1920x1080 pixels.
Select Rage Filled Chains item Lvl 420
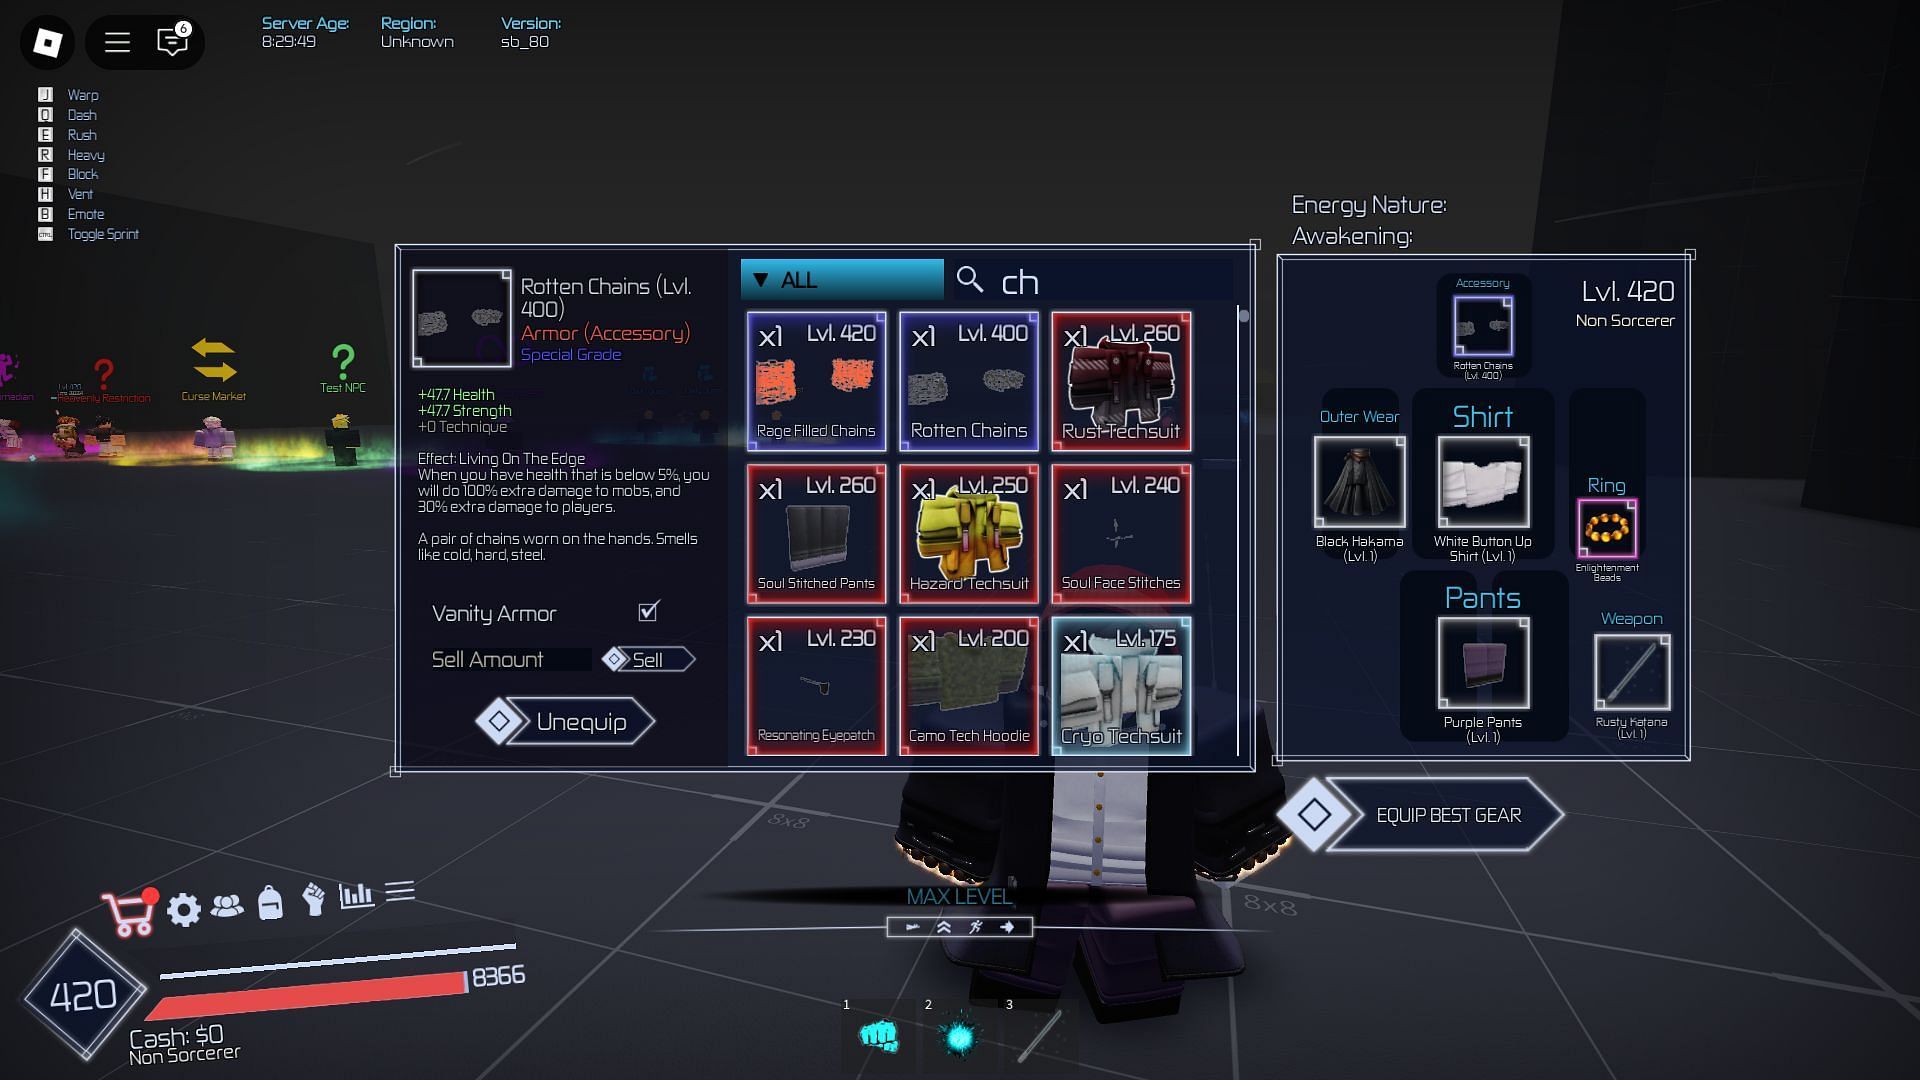pyautogui.click(x=816, y=381)
